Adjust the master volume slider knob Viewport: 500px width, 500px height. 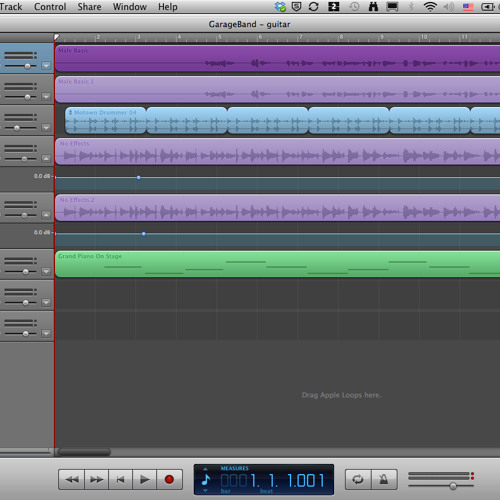coord(453,486)
